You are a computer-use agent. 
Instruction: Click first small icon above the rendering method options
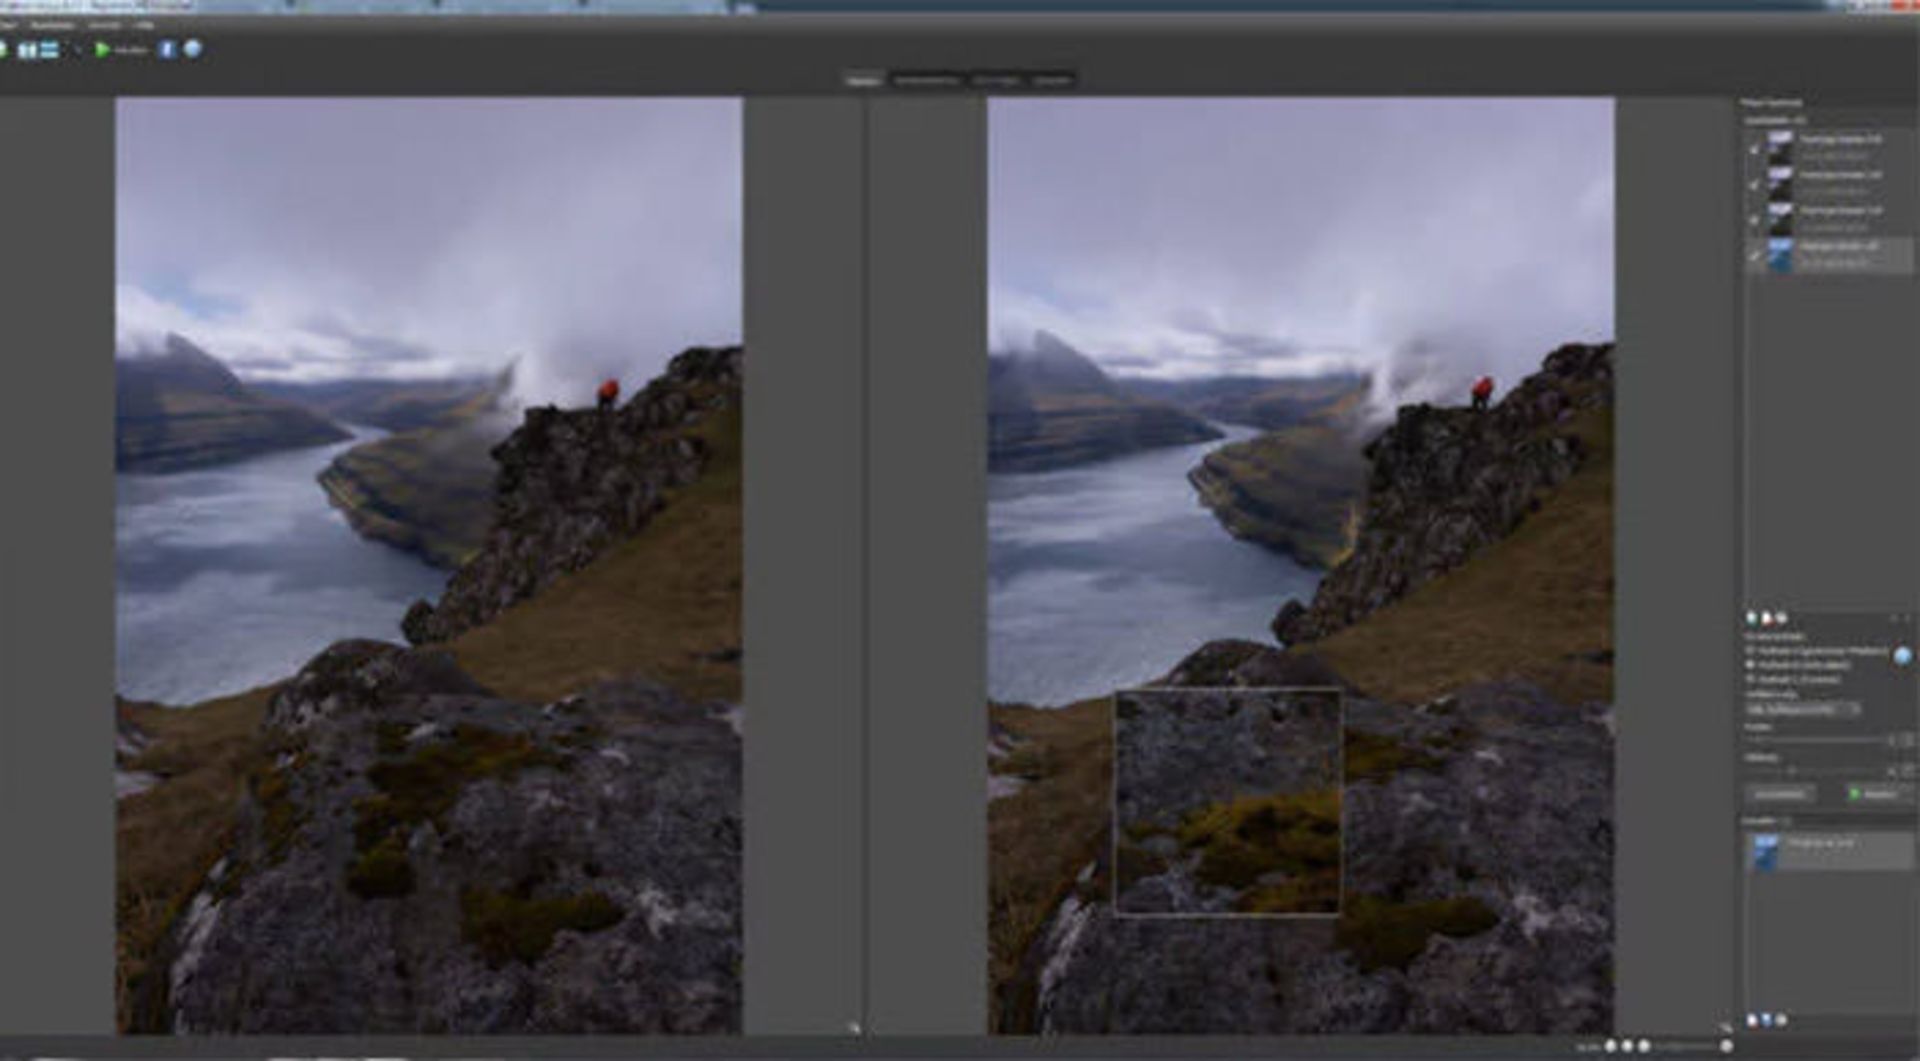click(x=1752, y=618)
